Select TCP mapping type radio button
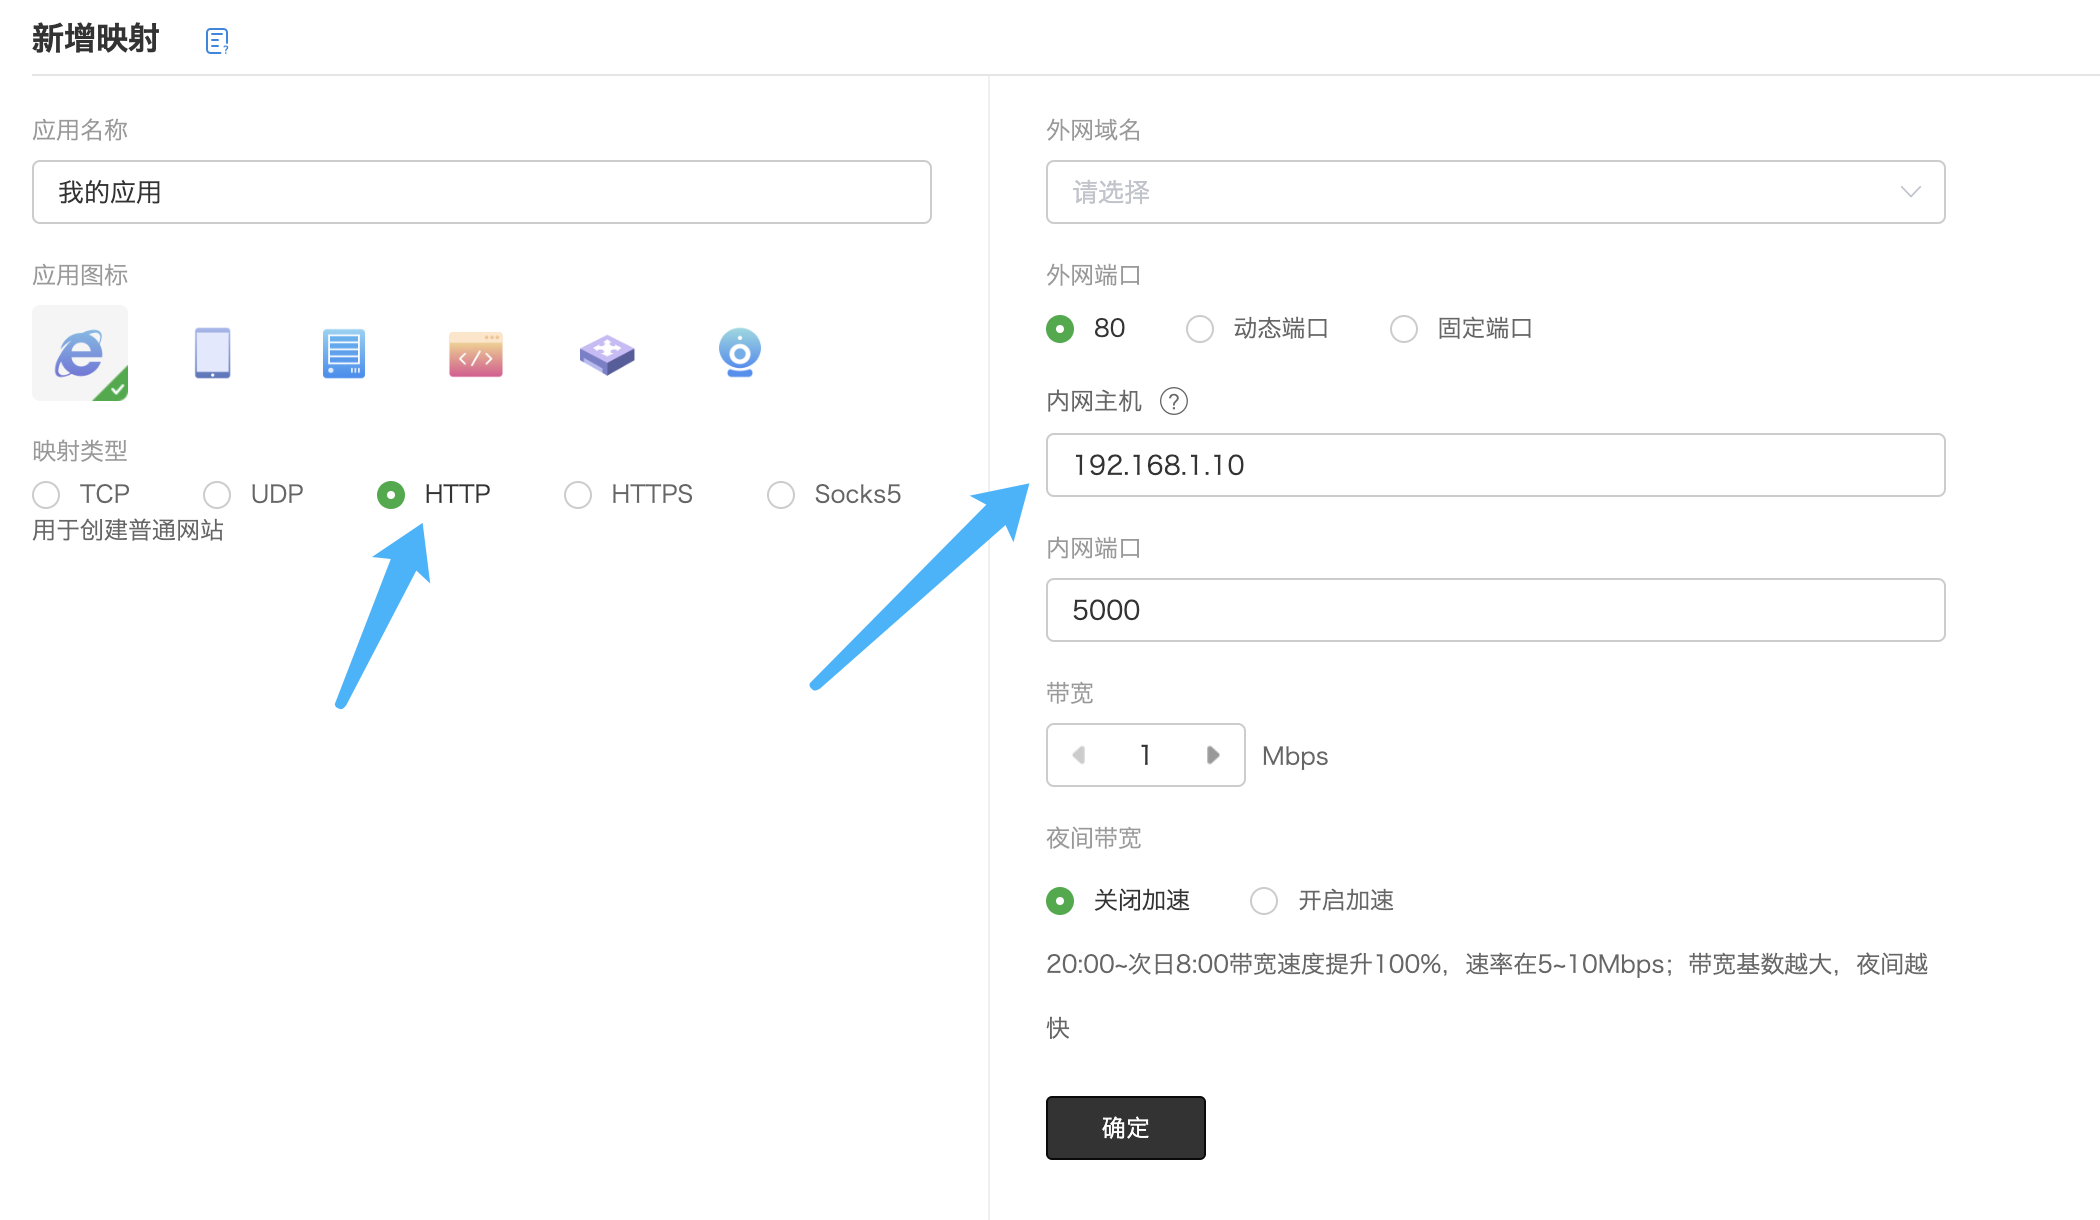The image size is (2100, 1220). click(46, 494)
